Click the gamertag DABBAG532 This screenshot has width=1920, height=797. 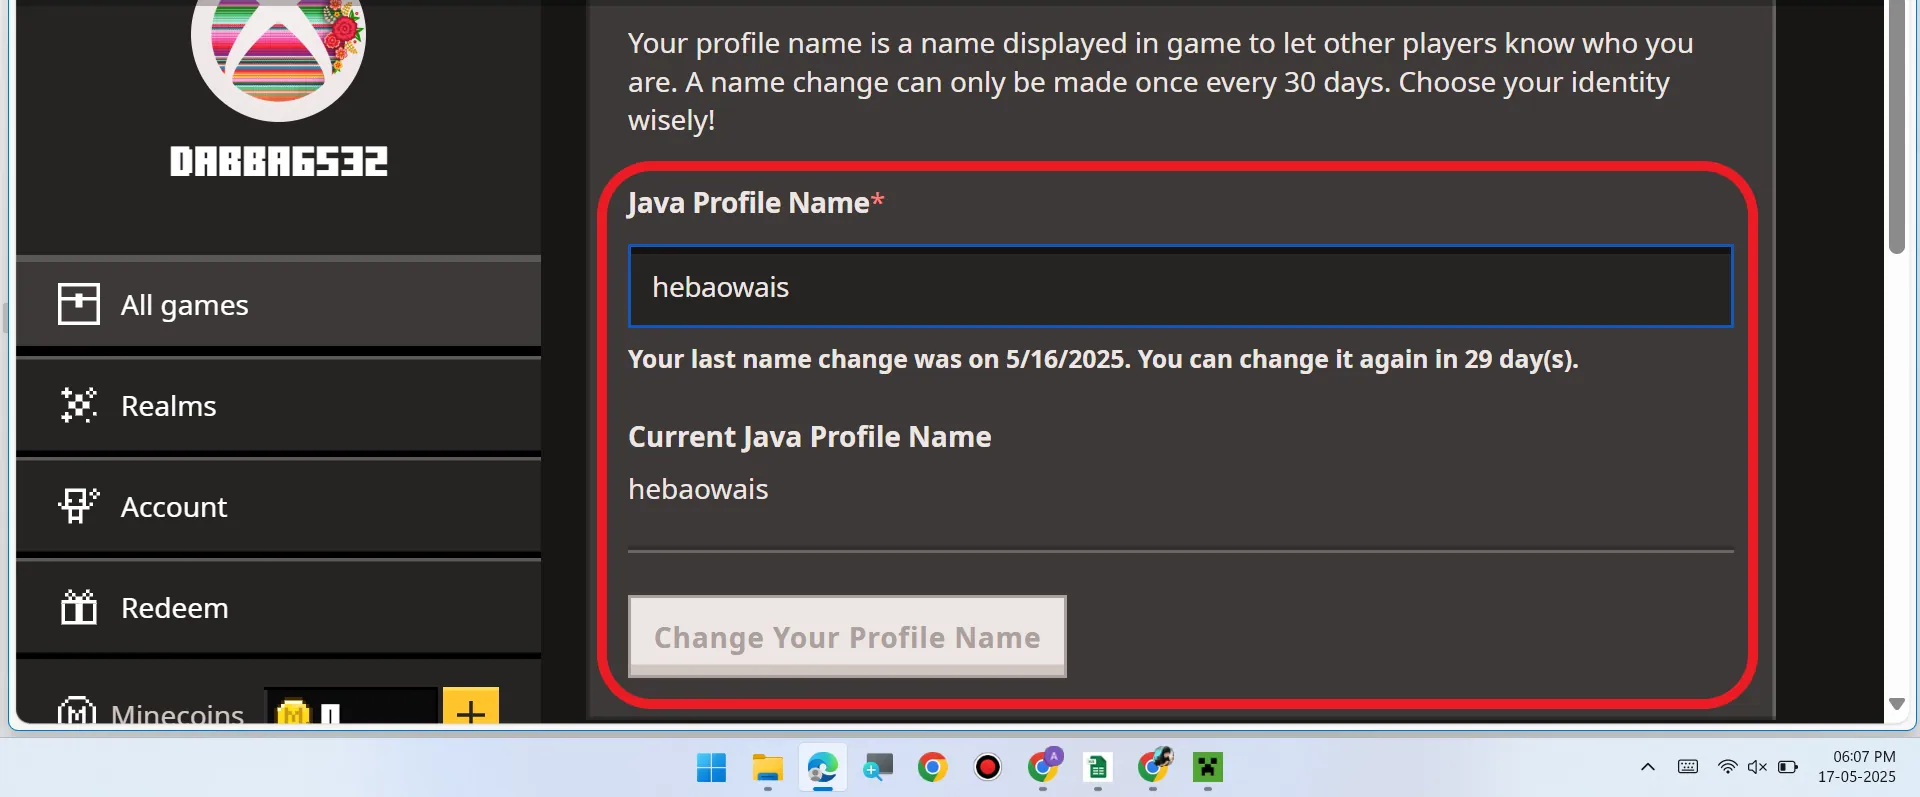coord(279,161)
